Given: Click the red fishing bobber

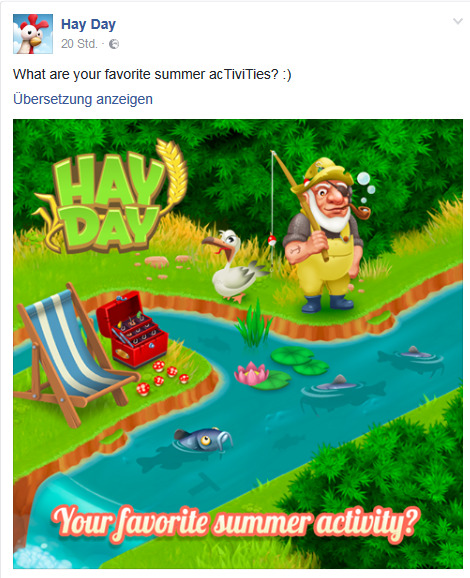Looking at the screenshot, I should pyautogui.click(x=272, y=241).
